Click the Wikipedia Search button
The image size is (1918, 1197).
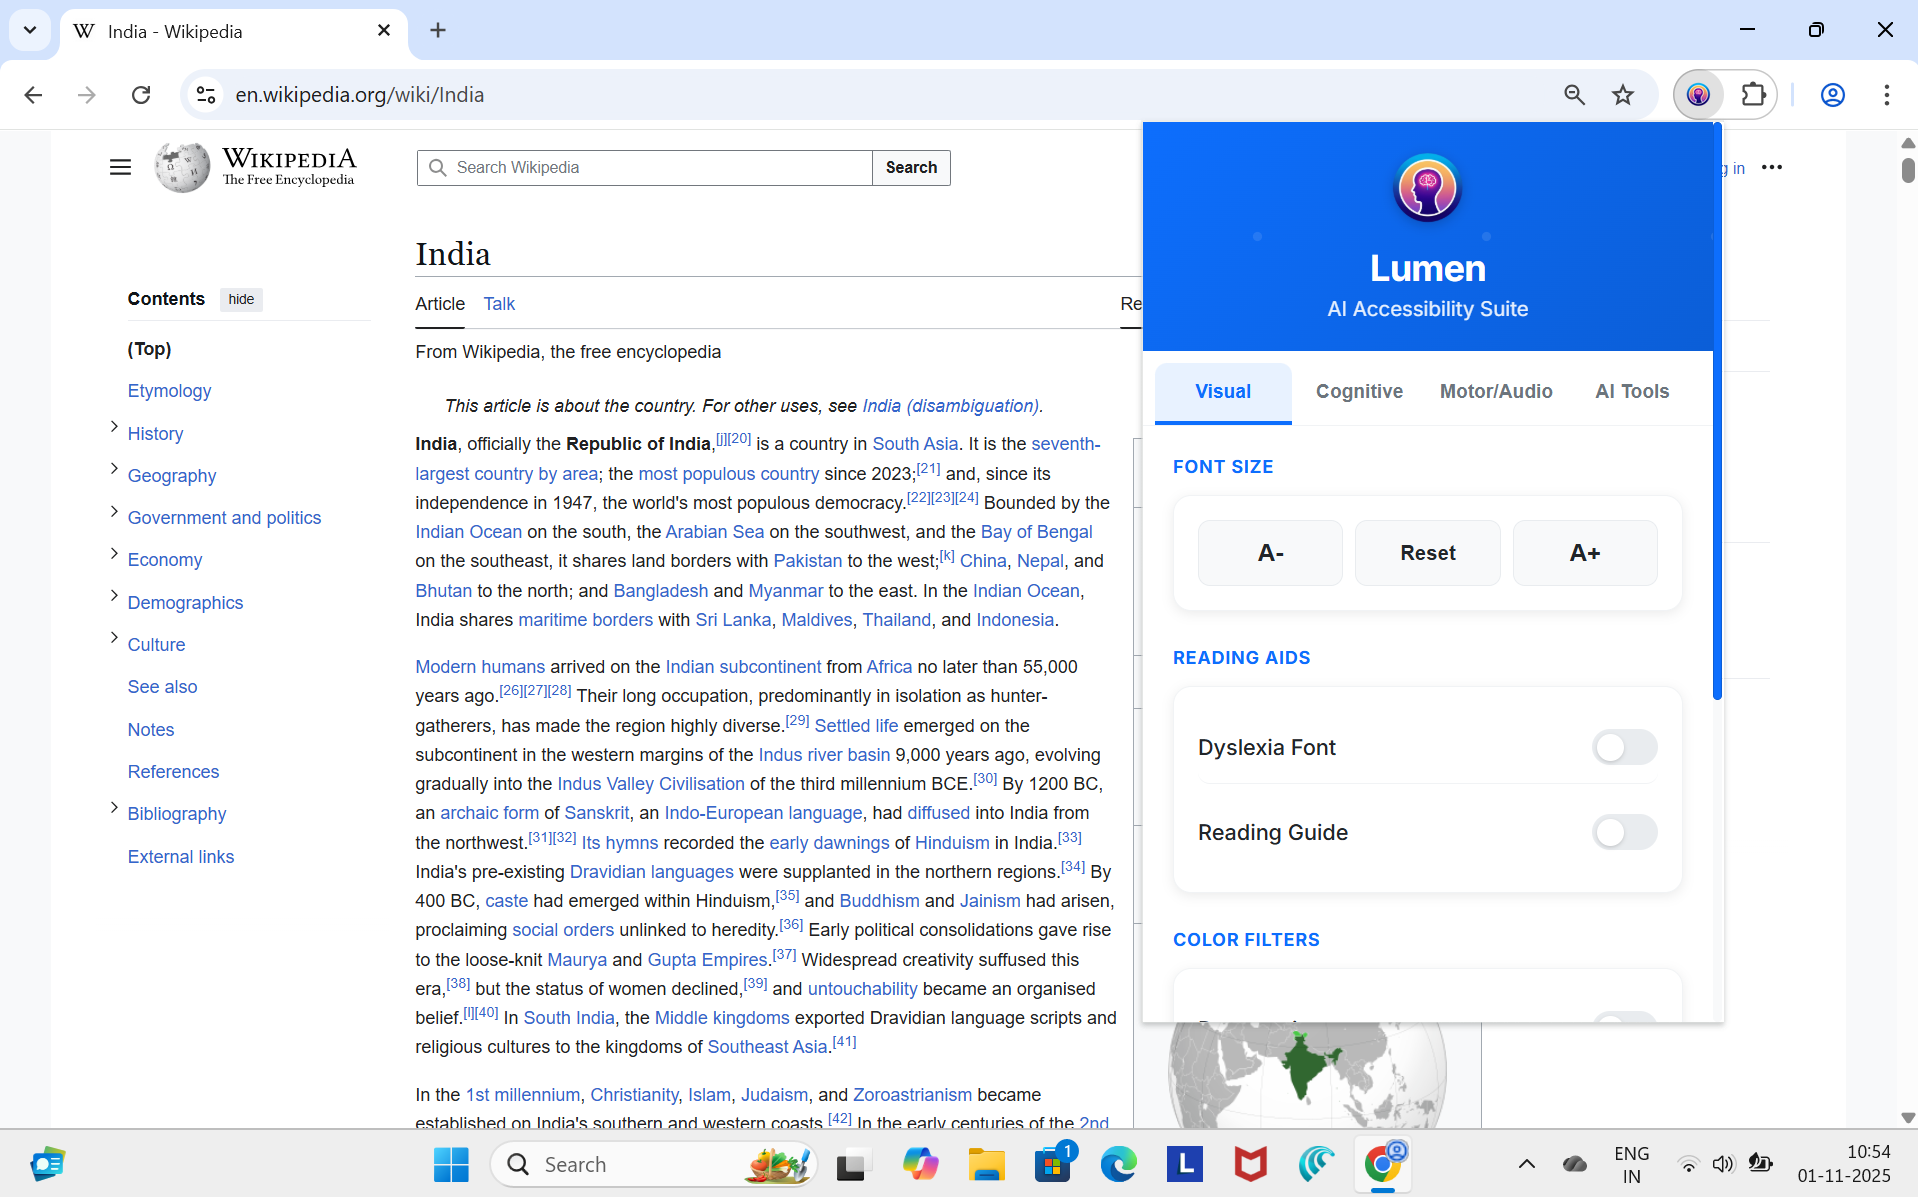pyautogui.click(x=911, y=168)
